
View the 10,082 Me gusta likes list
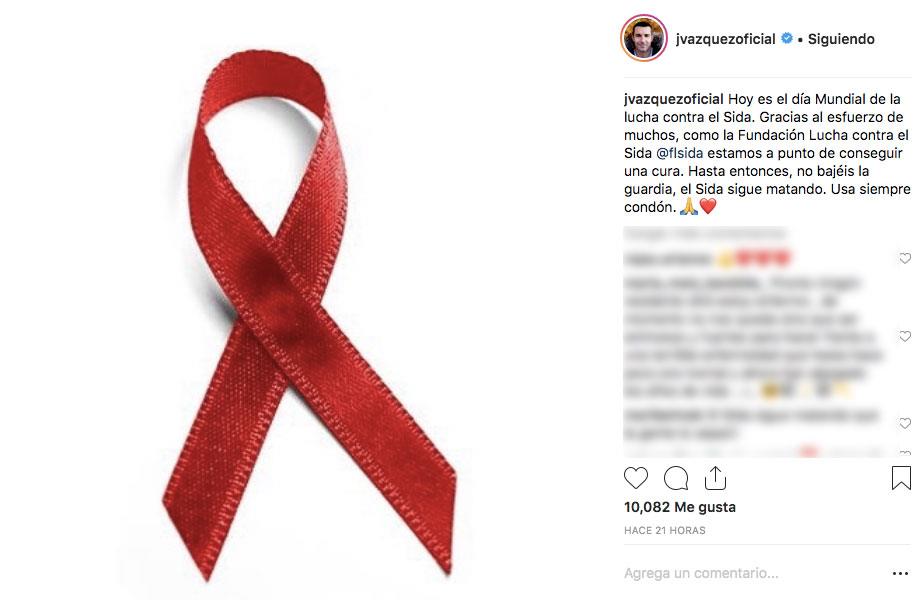point(679,507)
